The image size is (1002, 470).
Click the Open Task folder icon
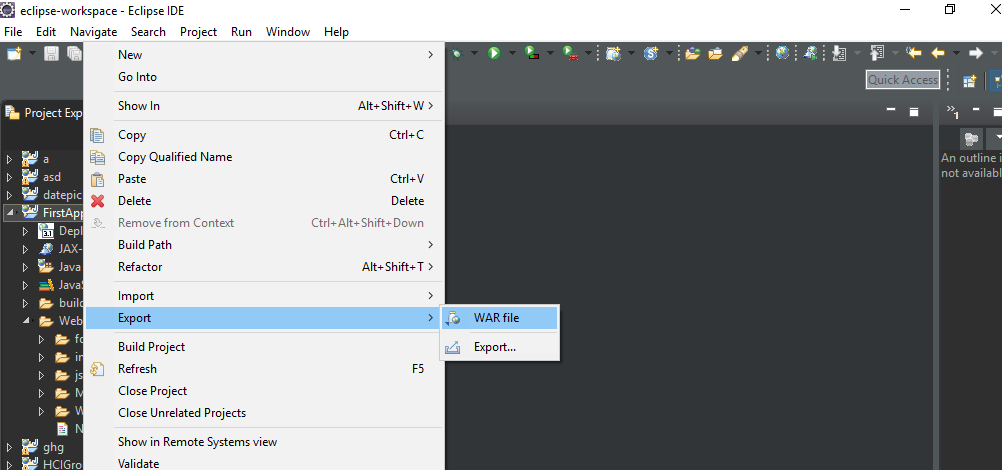click(x=715, y=54)
